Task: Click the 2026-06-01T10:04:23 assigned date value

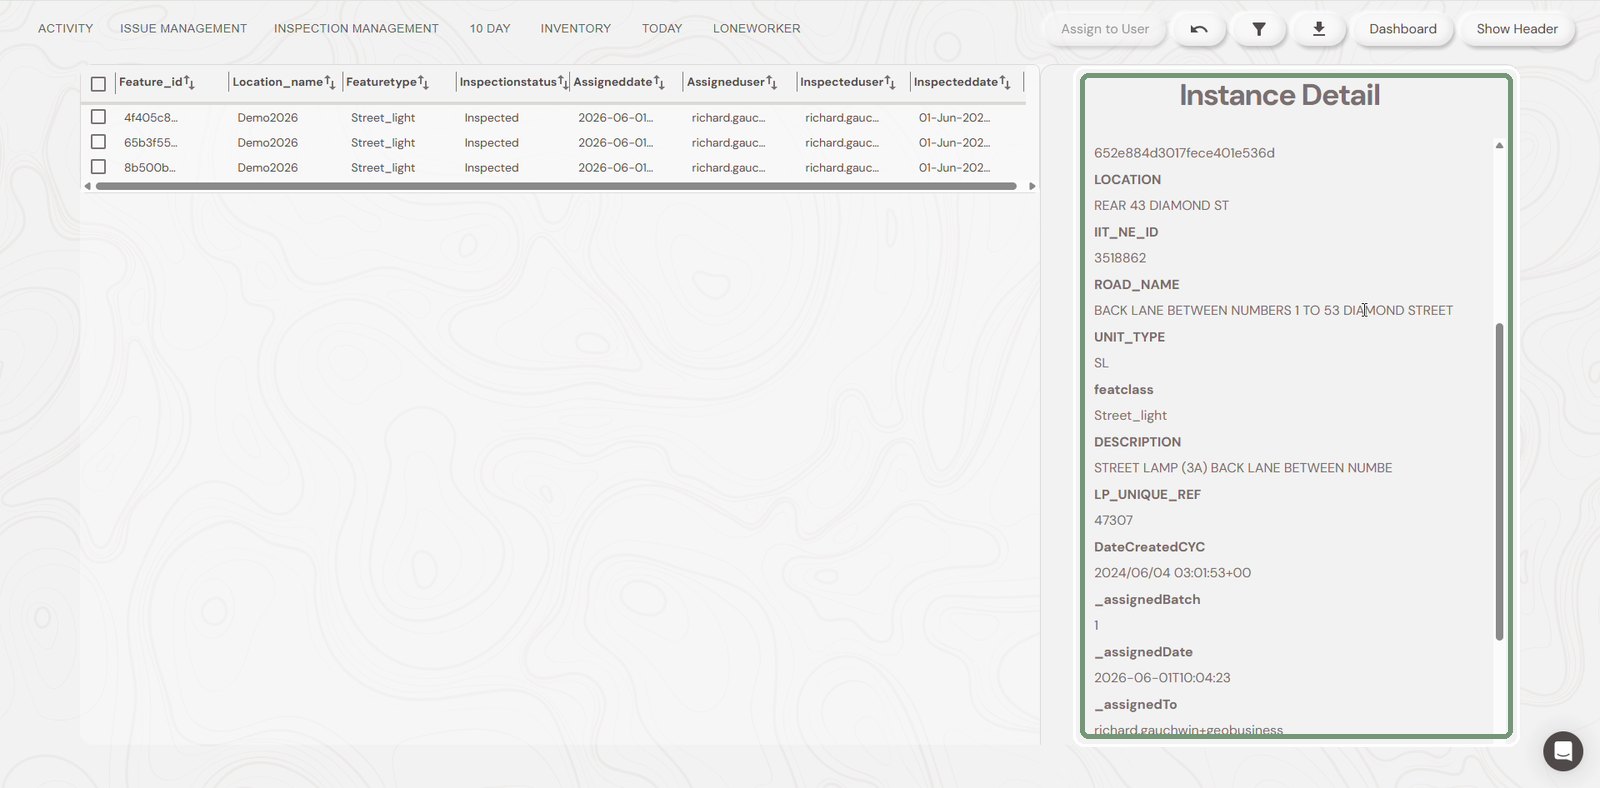Action: 1162,678
